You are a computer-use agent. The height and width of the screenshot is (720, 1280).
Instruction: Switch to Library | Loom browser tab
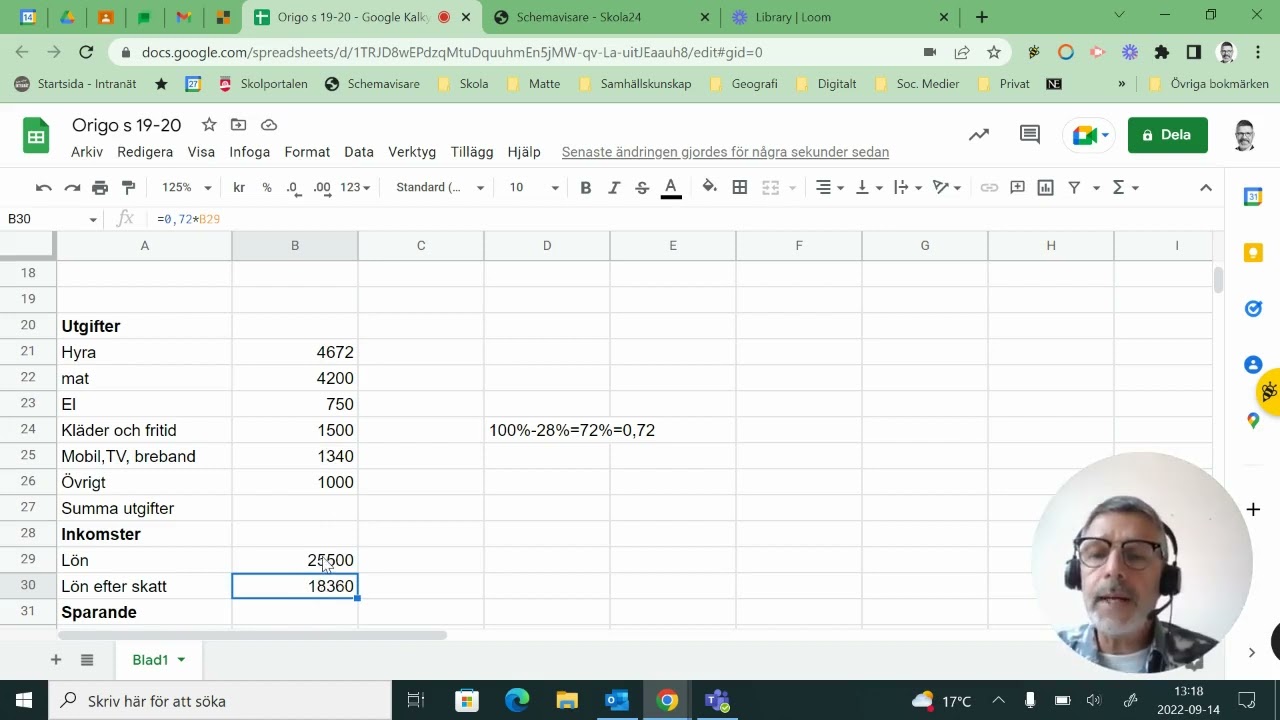(838, 17)
